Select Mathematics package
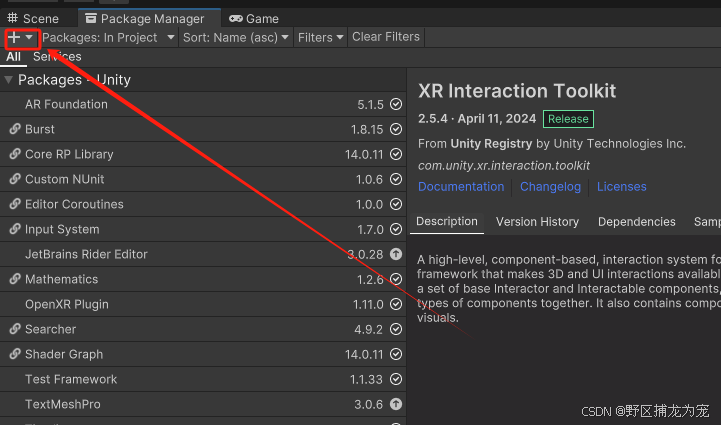The image size is (721, 425). point(203,279)
